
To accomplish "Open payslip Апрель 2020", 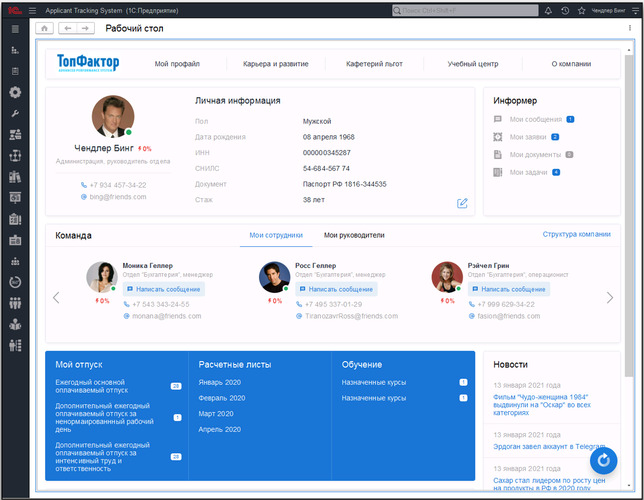I will tap(219, 429).
